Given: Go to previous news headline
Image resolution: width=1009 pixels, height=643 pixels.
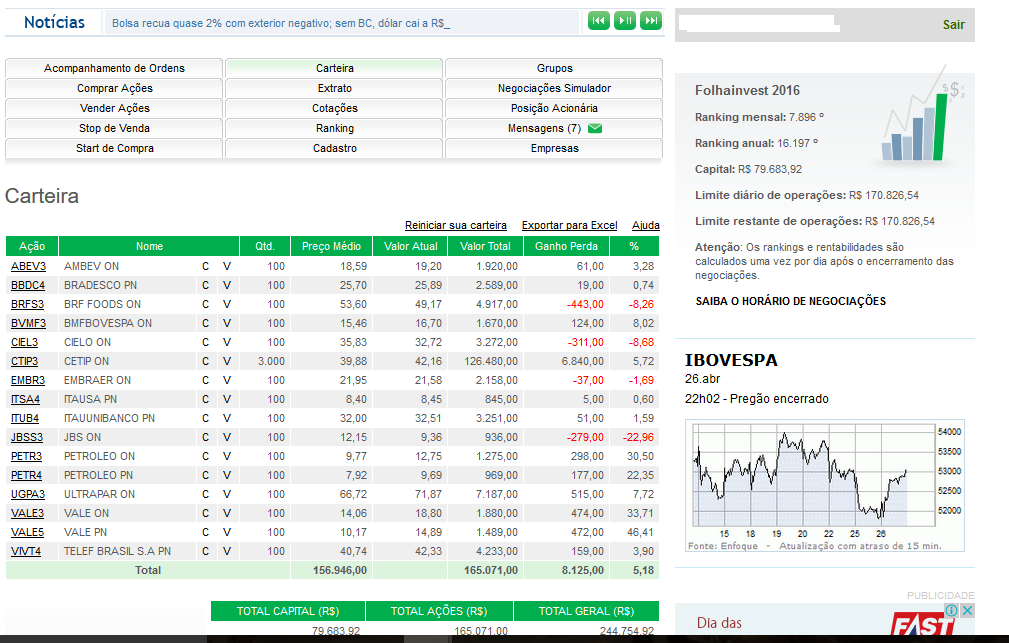Looking at the screenshot, I should click(x=598, y=21).
